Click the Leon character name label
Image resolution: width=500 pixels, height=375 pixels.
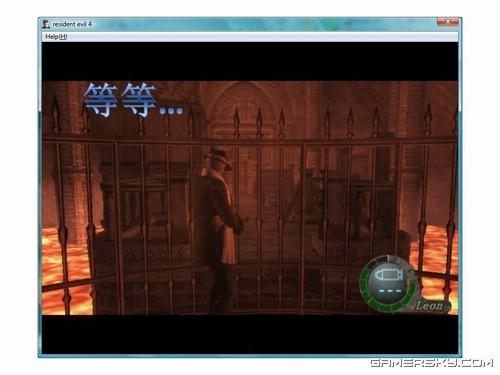point(429,305)
